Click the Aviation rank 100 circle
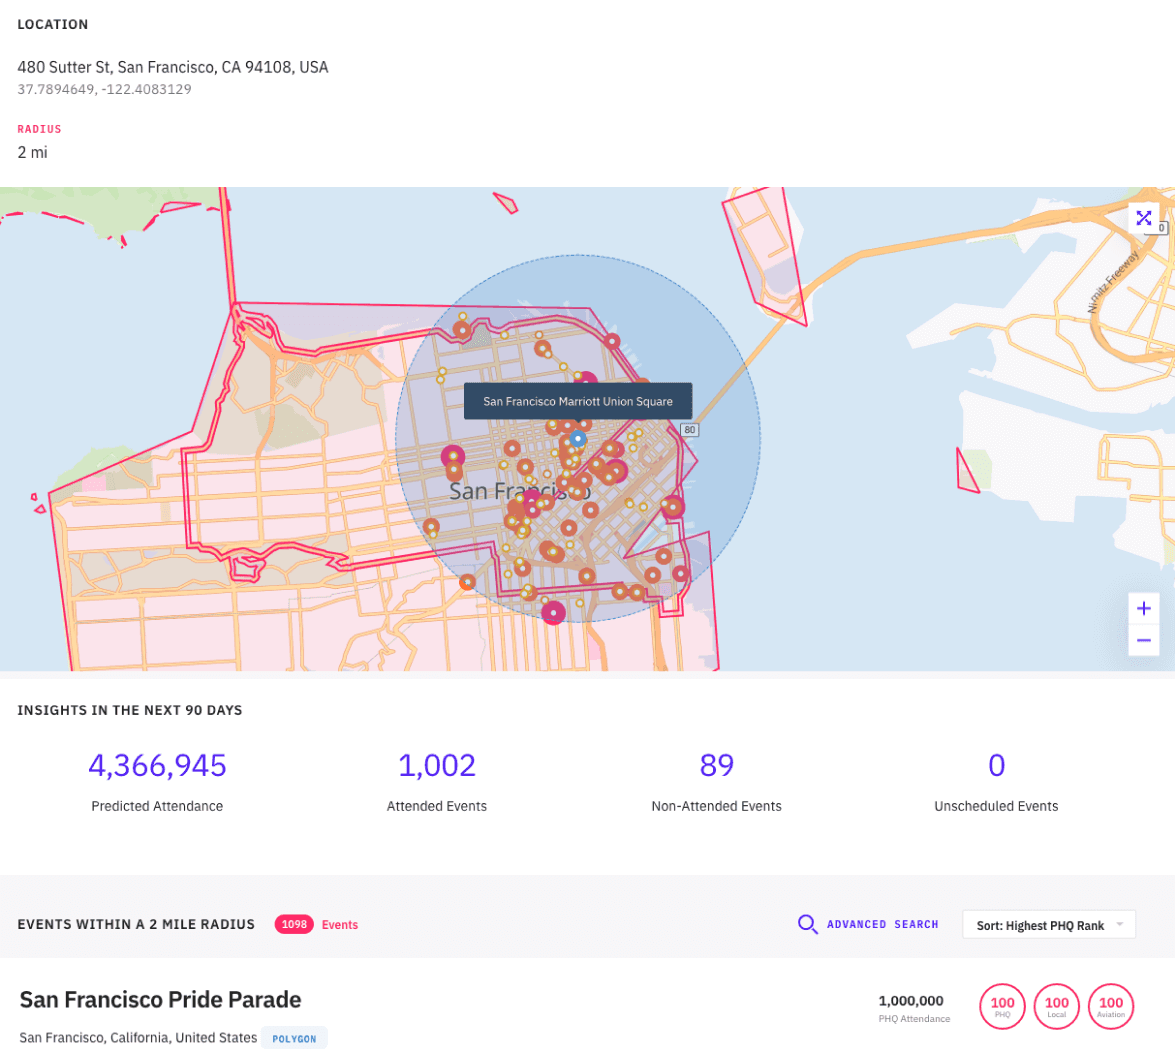Viewport: 1176px width, 1052px height. (1111, 1006)
